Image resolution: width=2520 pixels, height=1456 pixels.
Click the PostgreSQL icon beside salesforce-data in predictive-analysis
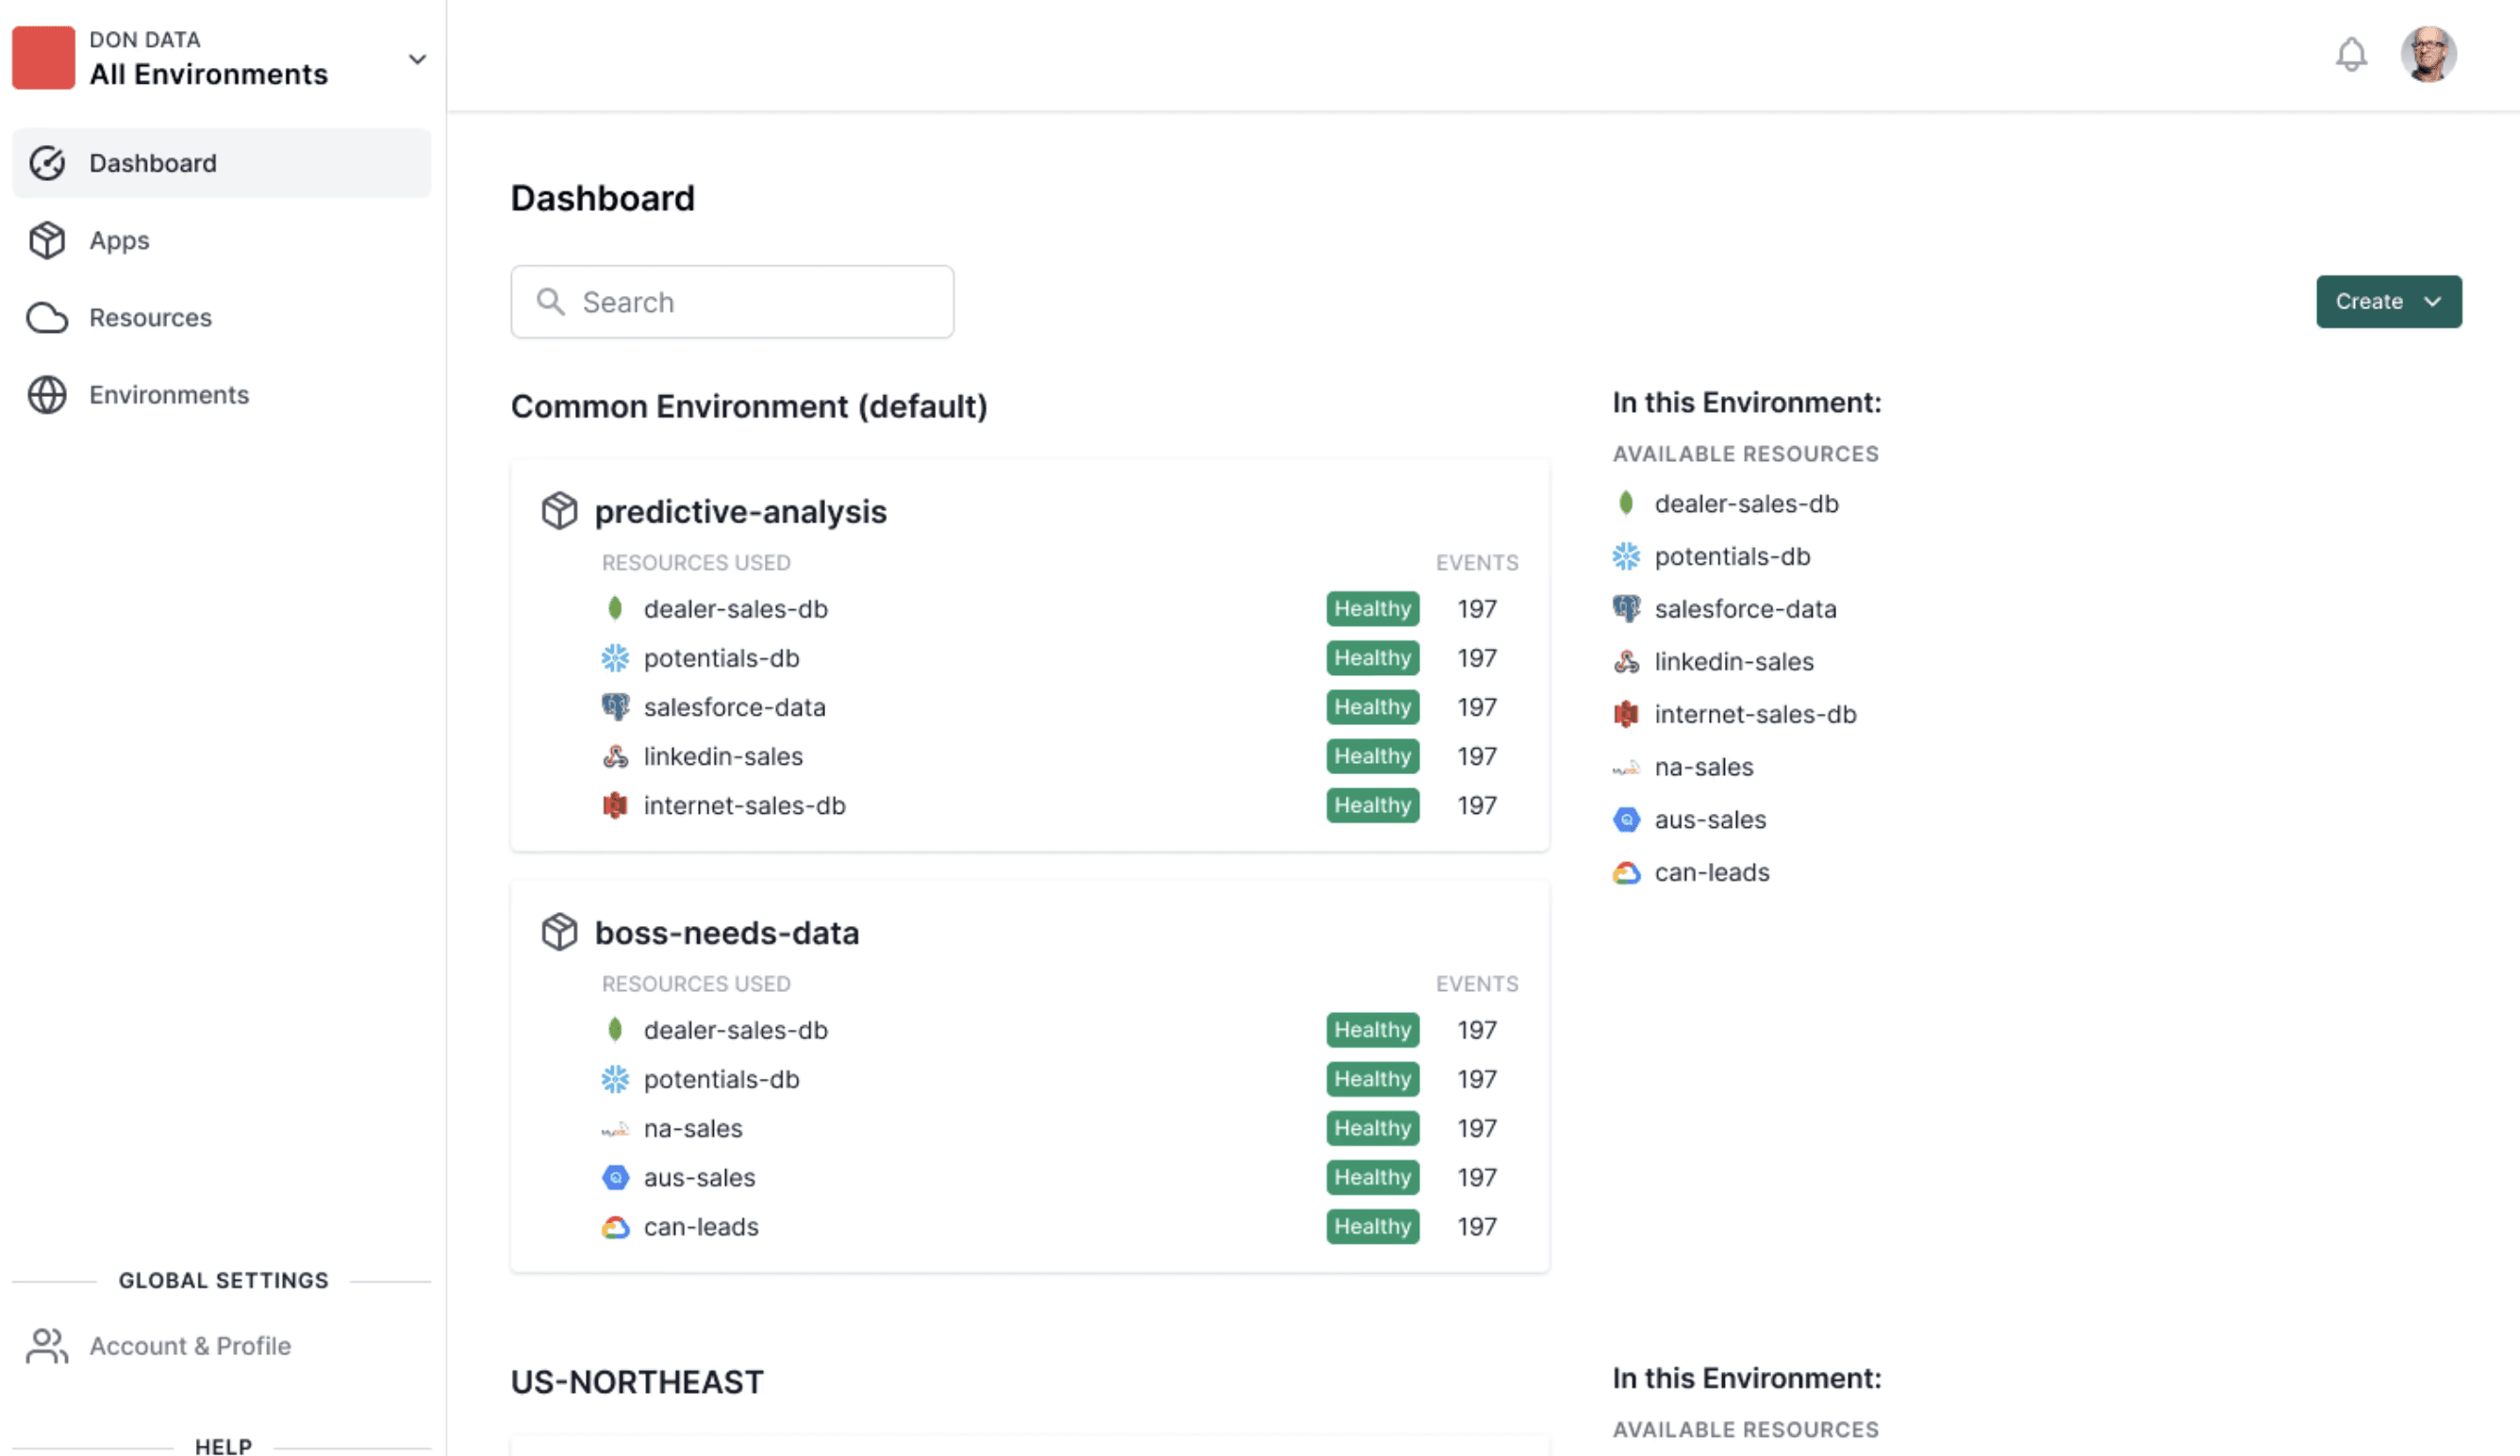pyautogui.click(x=615, y=707)
